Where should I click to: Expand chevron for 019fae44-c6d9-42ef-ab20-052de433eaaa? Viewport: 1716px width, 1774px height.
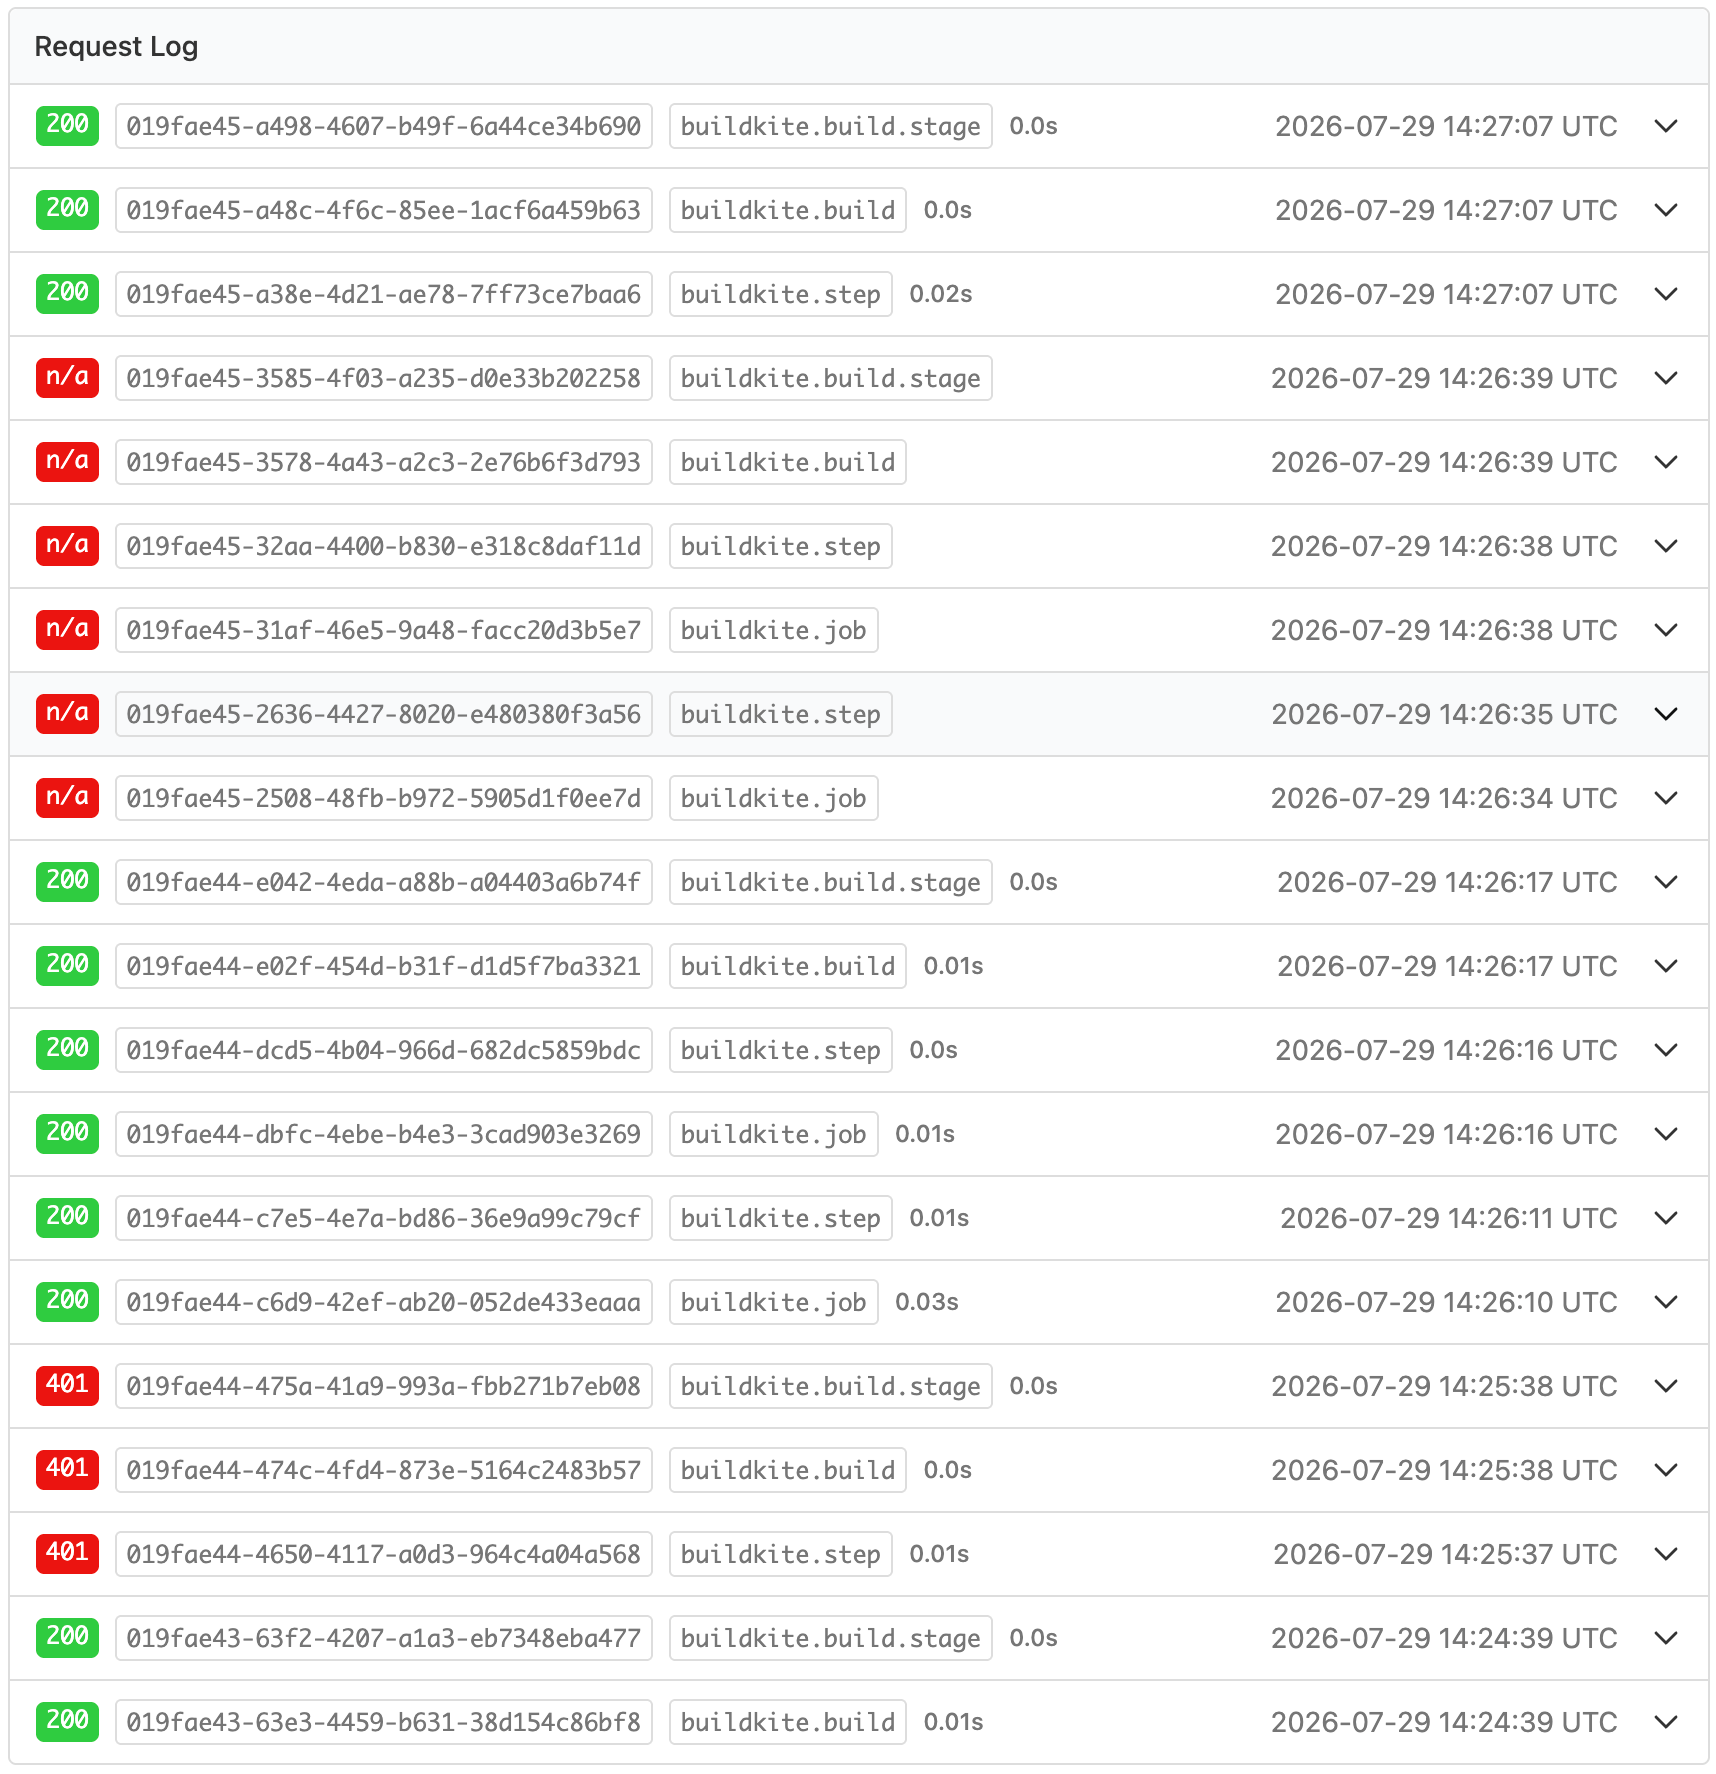point(1665,1302)
